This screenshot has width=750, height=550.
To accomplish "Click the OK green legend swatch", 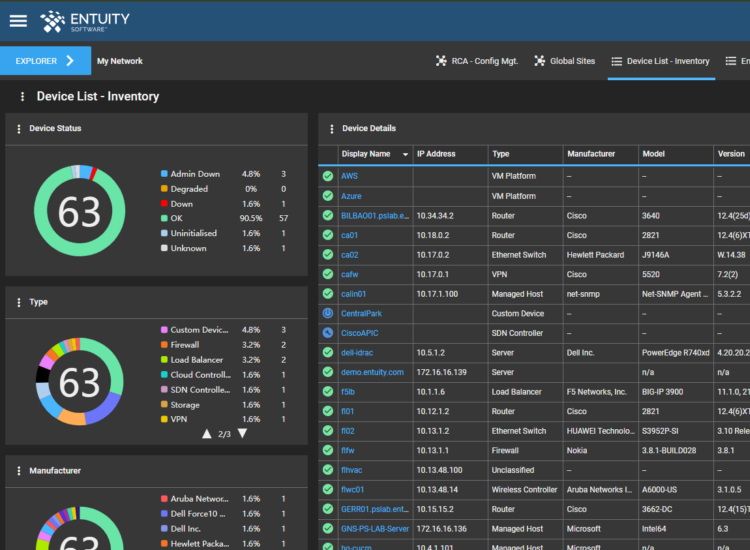I will pos(164,219).
